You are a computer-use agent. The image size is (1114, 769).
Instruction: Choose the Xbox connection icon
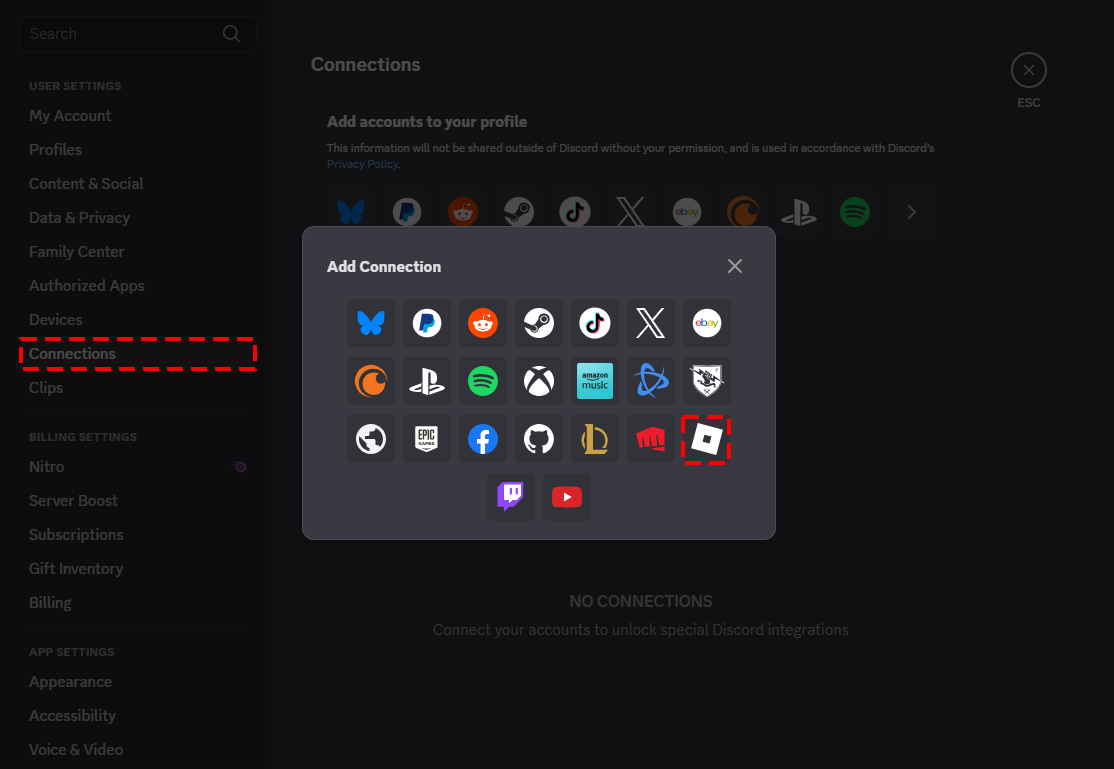(539, 380)
